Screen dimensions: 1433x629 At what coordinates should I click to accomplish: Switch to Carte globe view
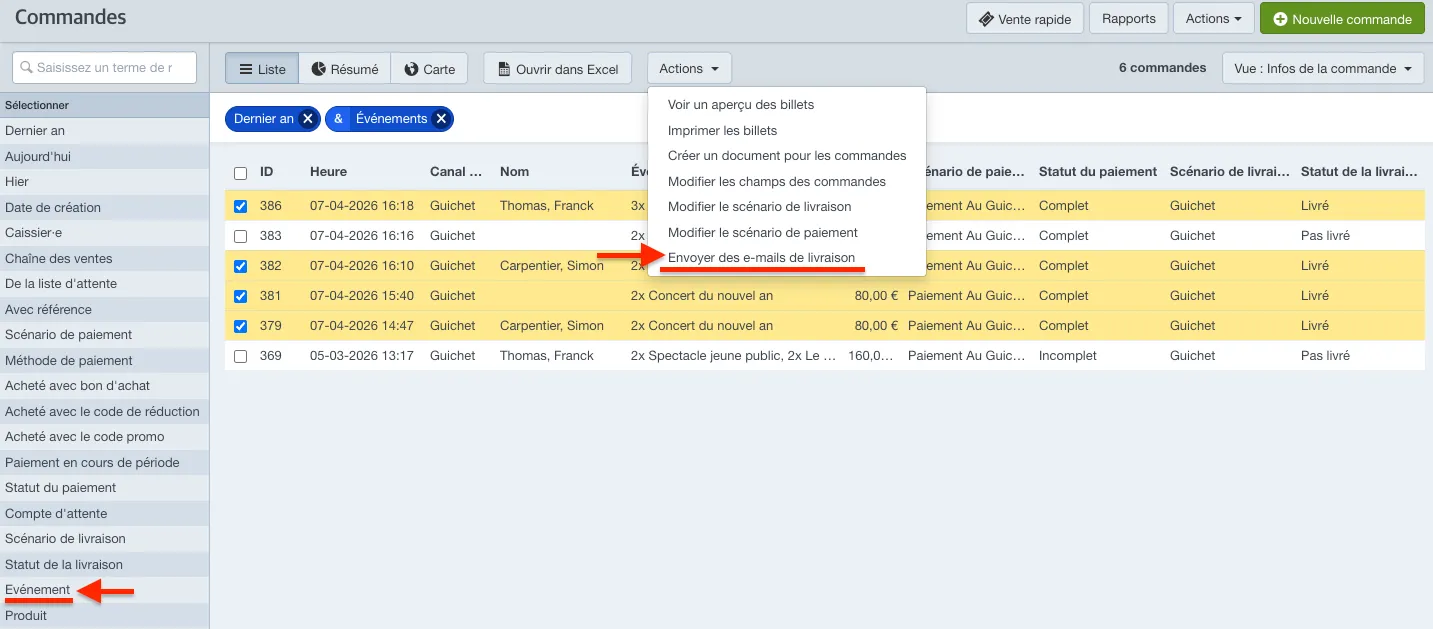429,69
